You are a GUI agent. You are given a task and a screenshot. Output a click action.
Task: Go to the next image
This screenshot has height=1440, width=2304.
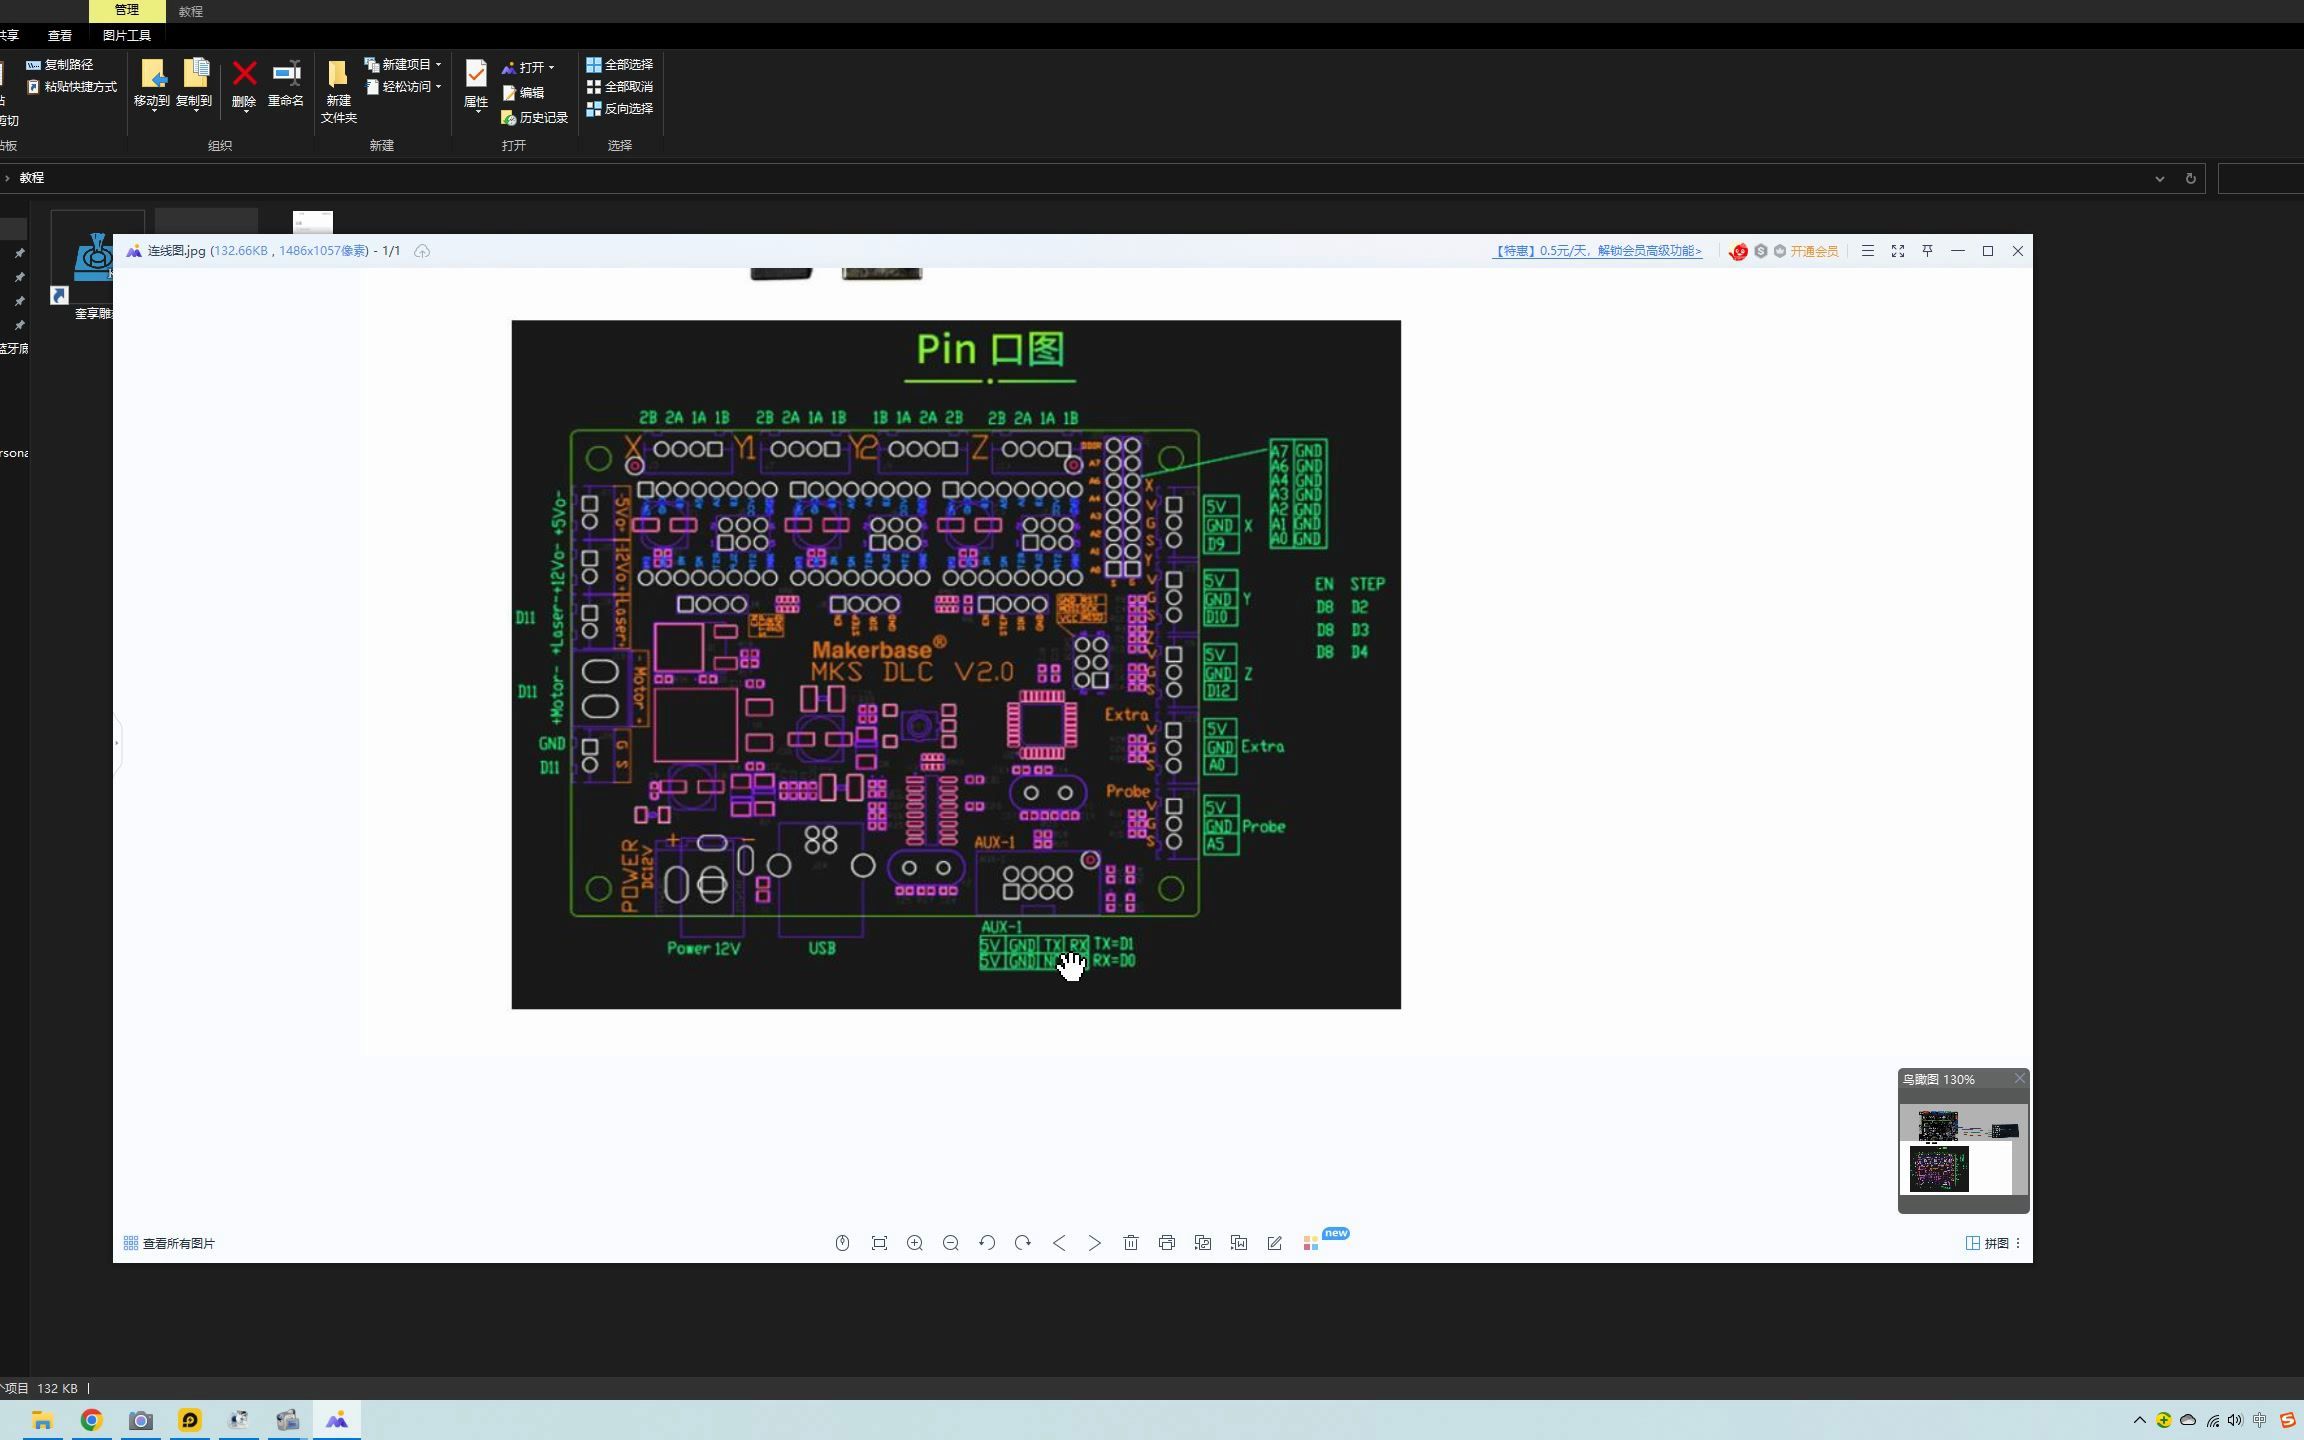[x=1095, y=1243]
